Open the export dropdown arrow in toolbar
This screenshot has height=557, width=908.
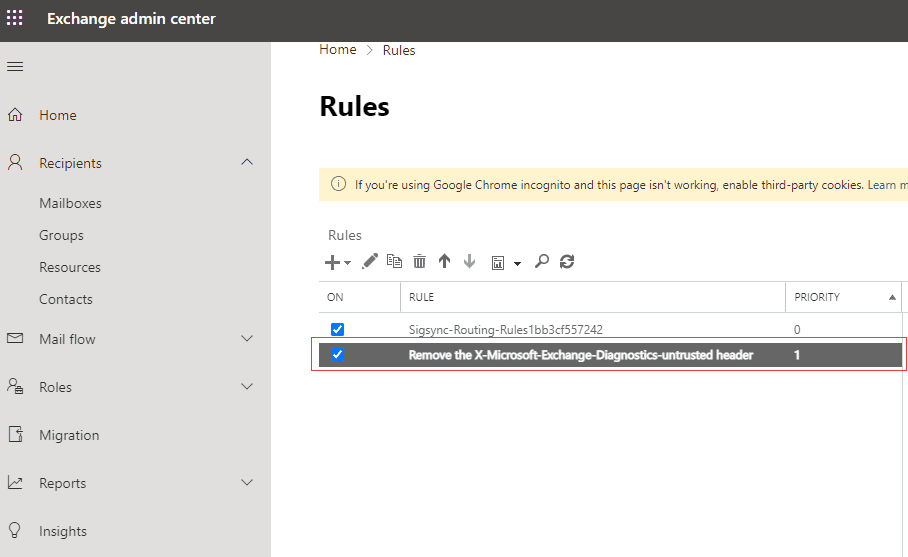coord(517,263)
